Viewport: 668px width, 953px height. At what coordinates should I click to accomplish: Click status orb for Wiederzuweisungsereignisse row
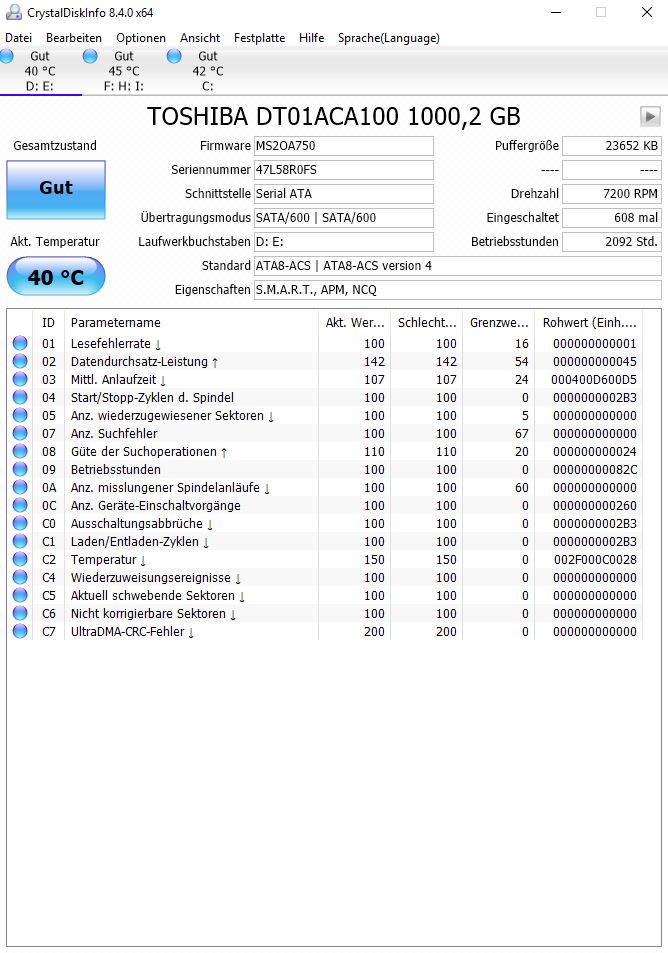[x=20, y=577]
